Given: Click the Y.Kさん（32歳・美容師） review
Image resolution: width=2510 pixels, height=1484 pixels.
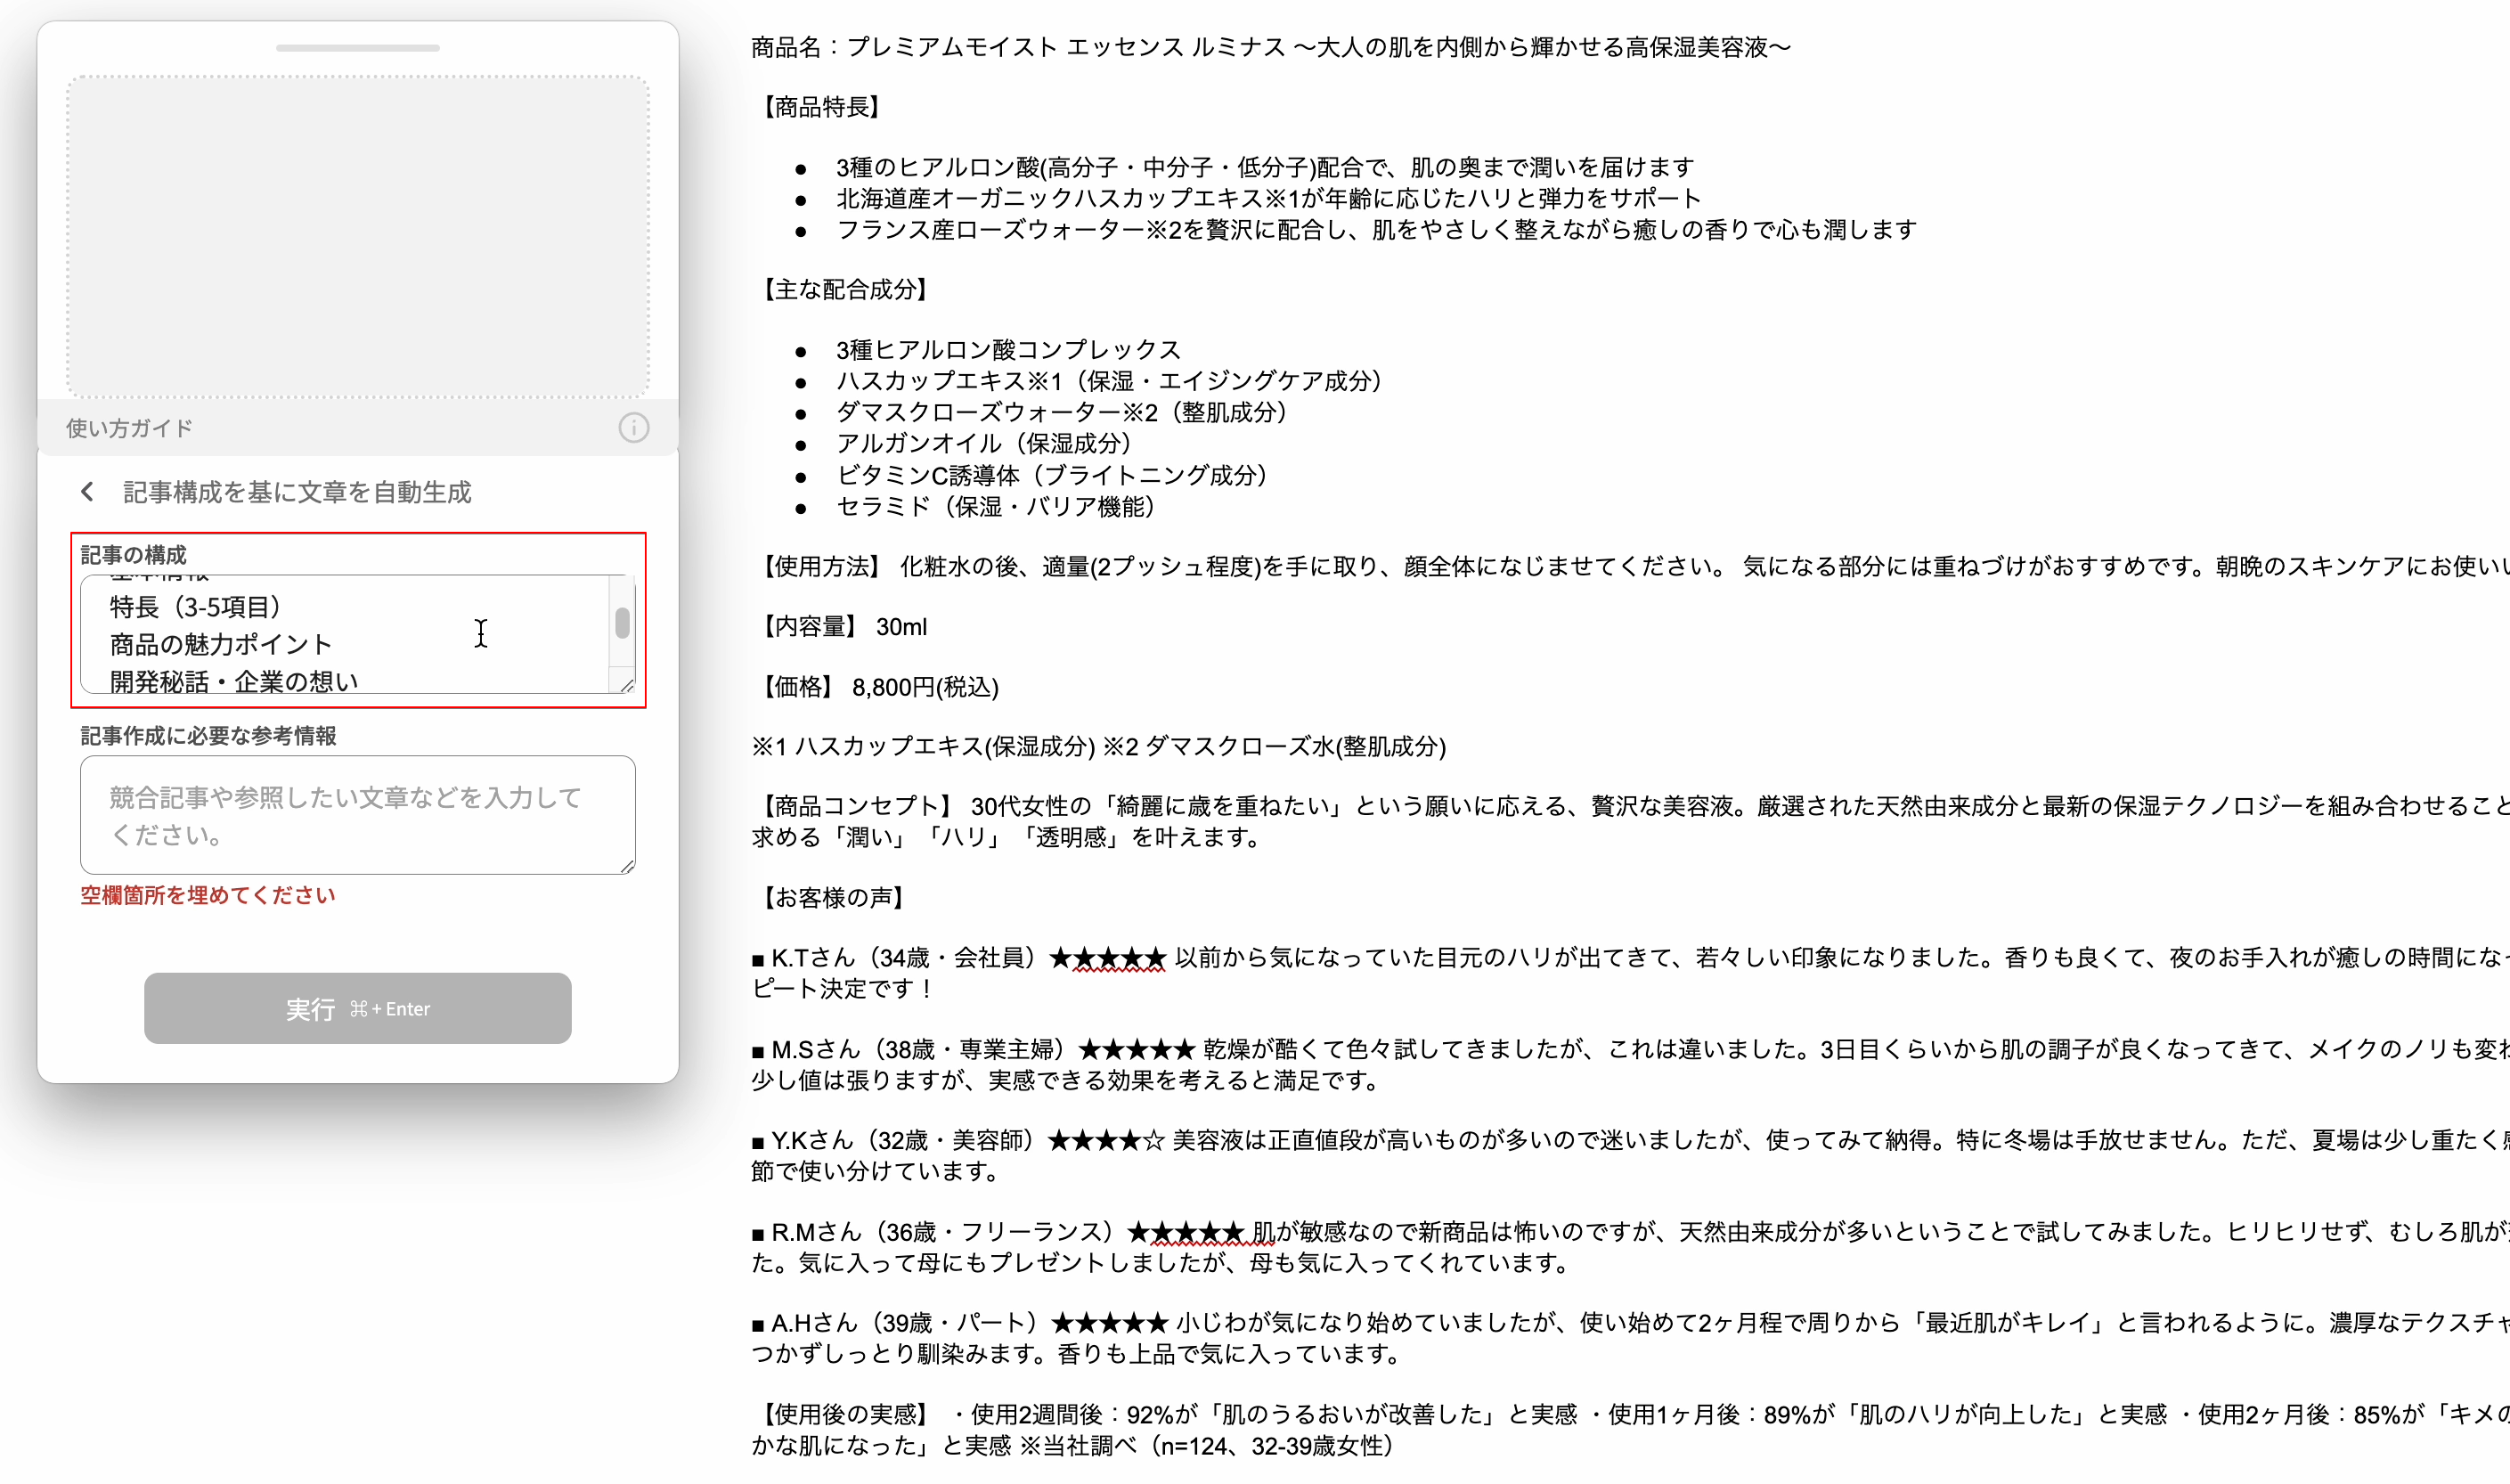Looking at the screenshot, I should pos(1630,1155).
